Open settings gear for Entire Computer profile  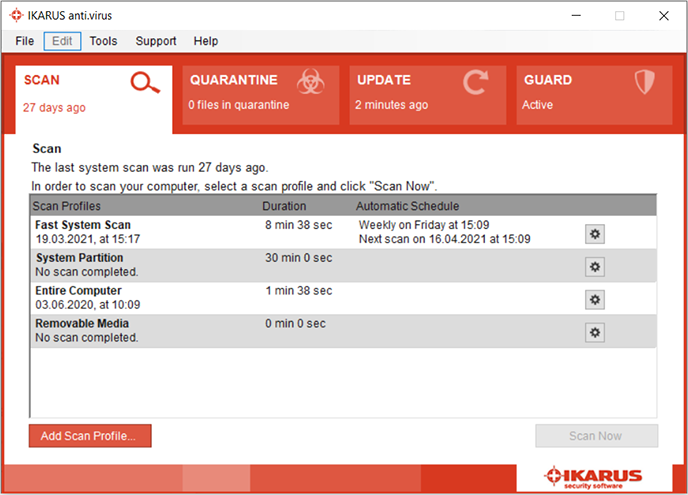point(595,299)
